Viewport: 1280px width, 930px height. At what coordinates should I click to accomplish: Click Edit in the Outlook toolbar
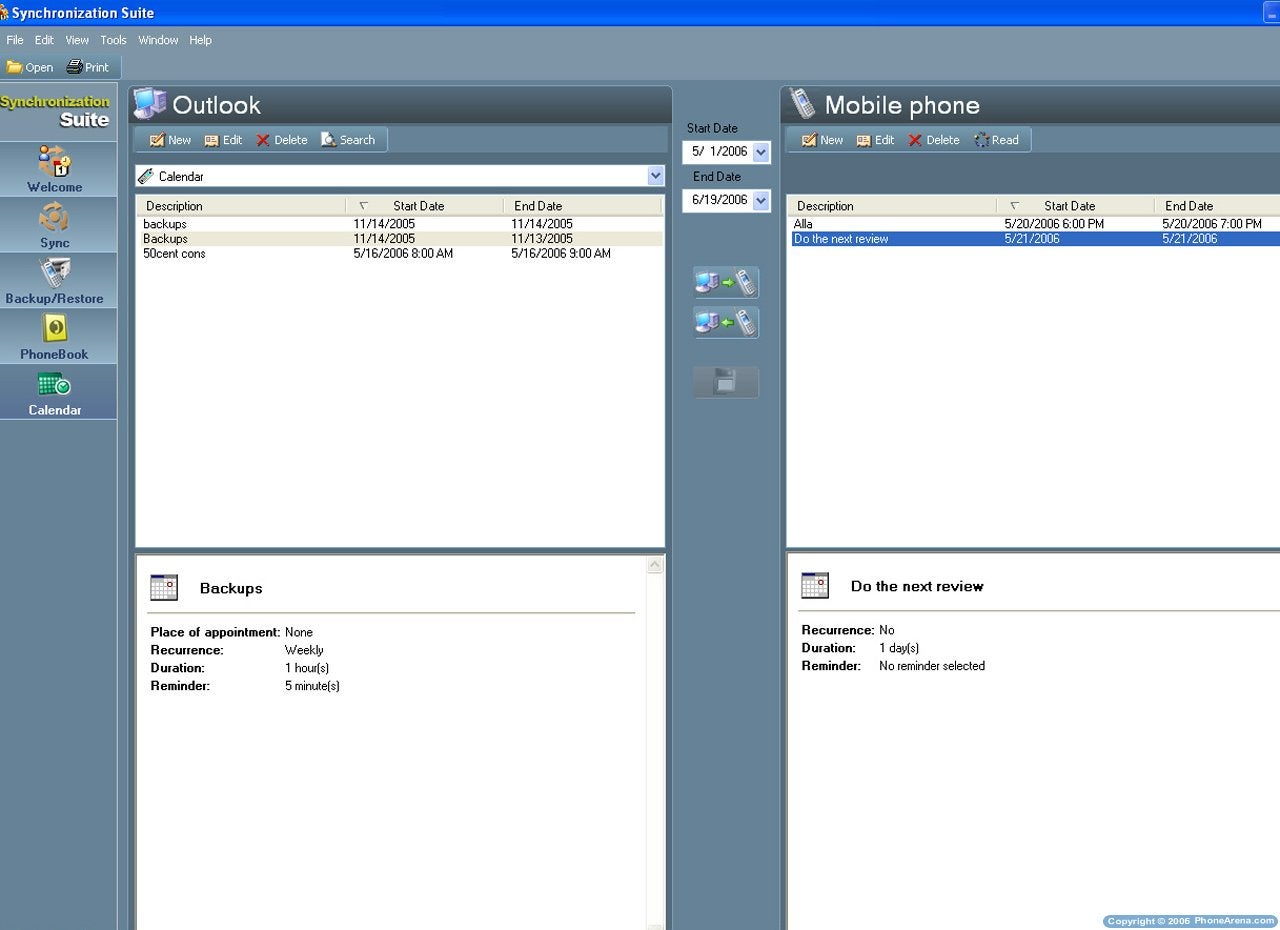point(223,140)
